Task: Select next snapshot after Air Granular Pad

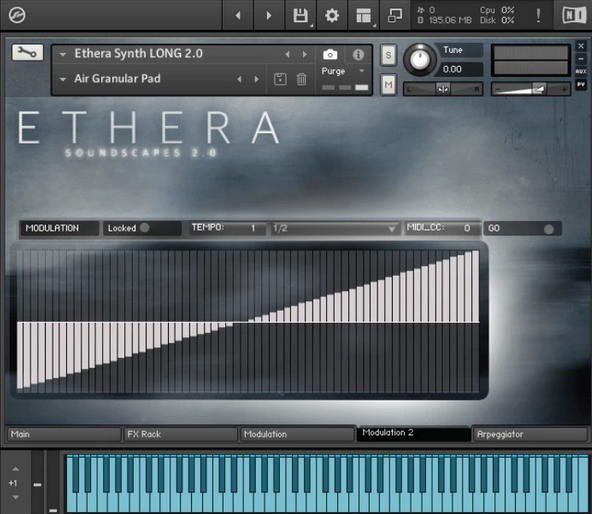Action: [x=256, y=79]
